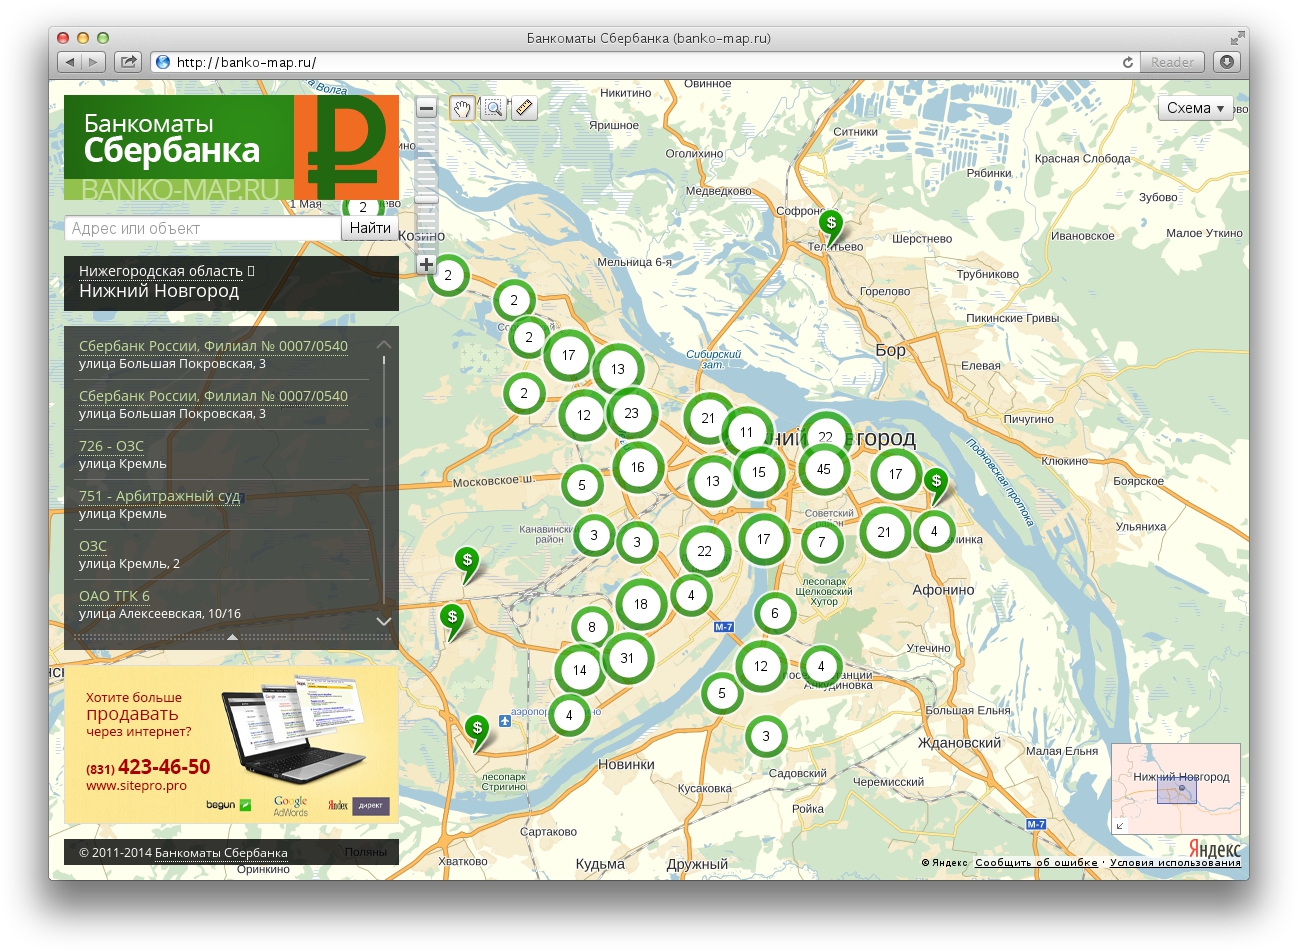Open the Схема map type dropdown
Screen dimensions: 1298x951
click(x=1197, y=108)
